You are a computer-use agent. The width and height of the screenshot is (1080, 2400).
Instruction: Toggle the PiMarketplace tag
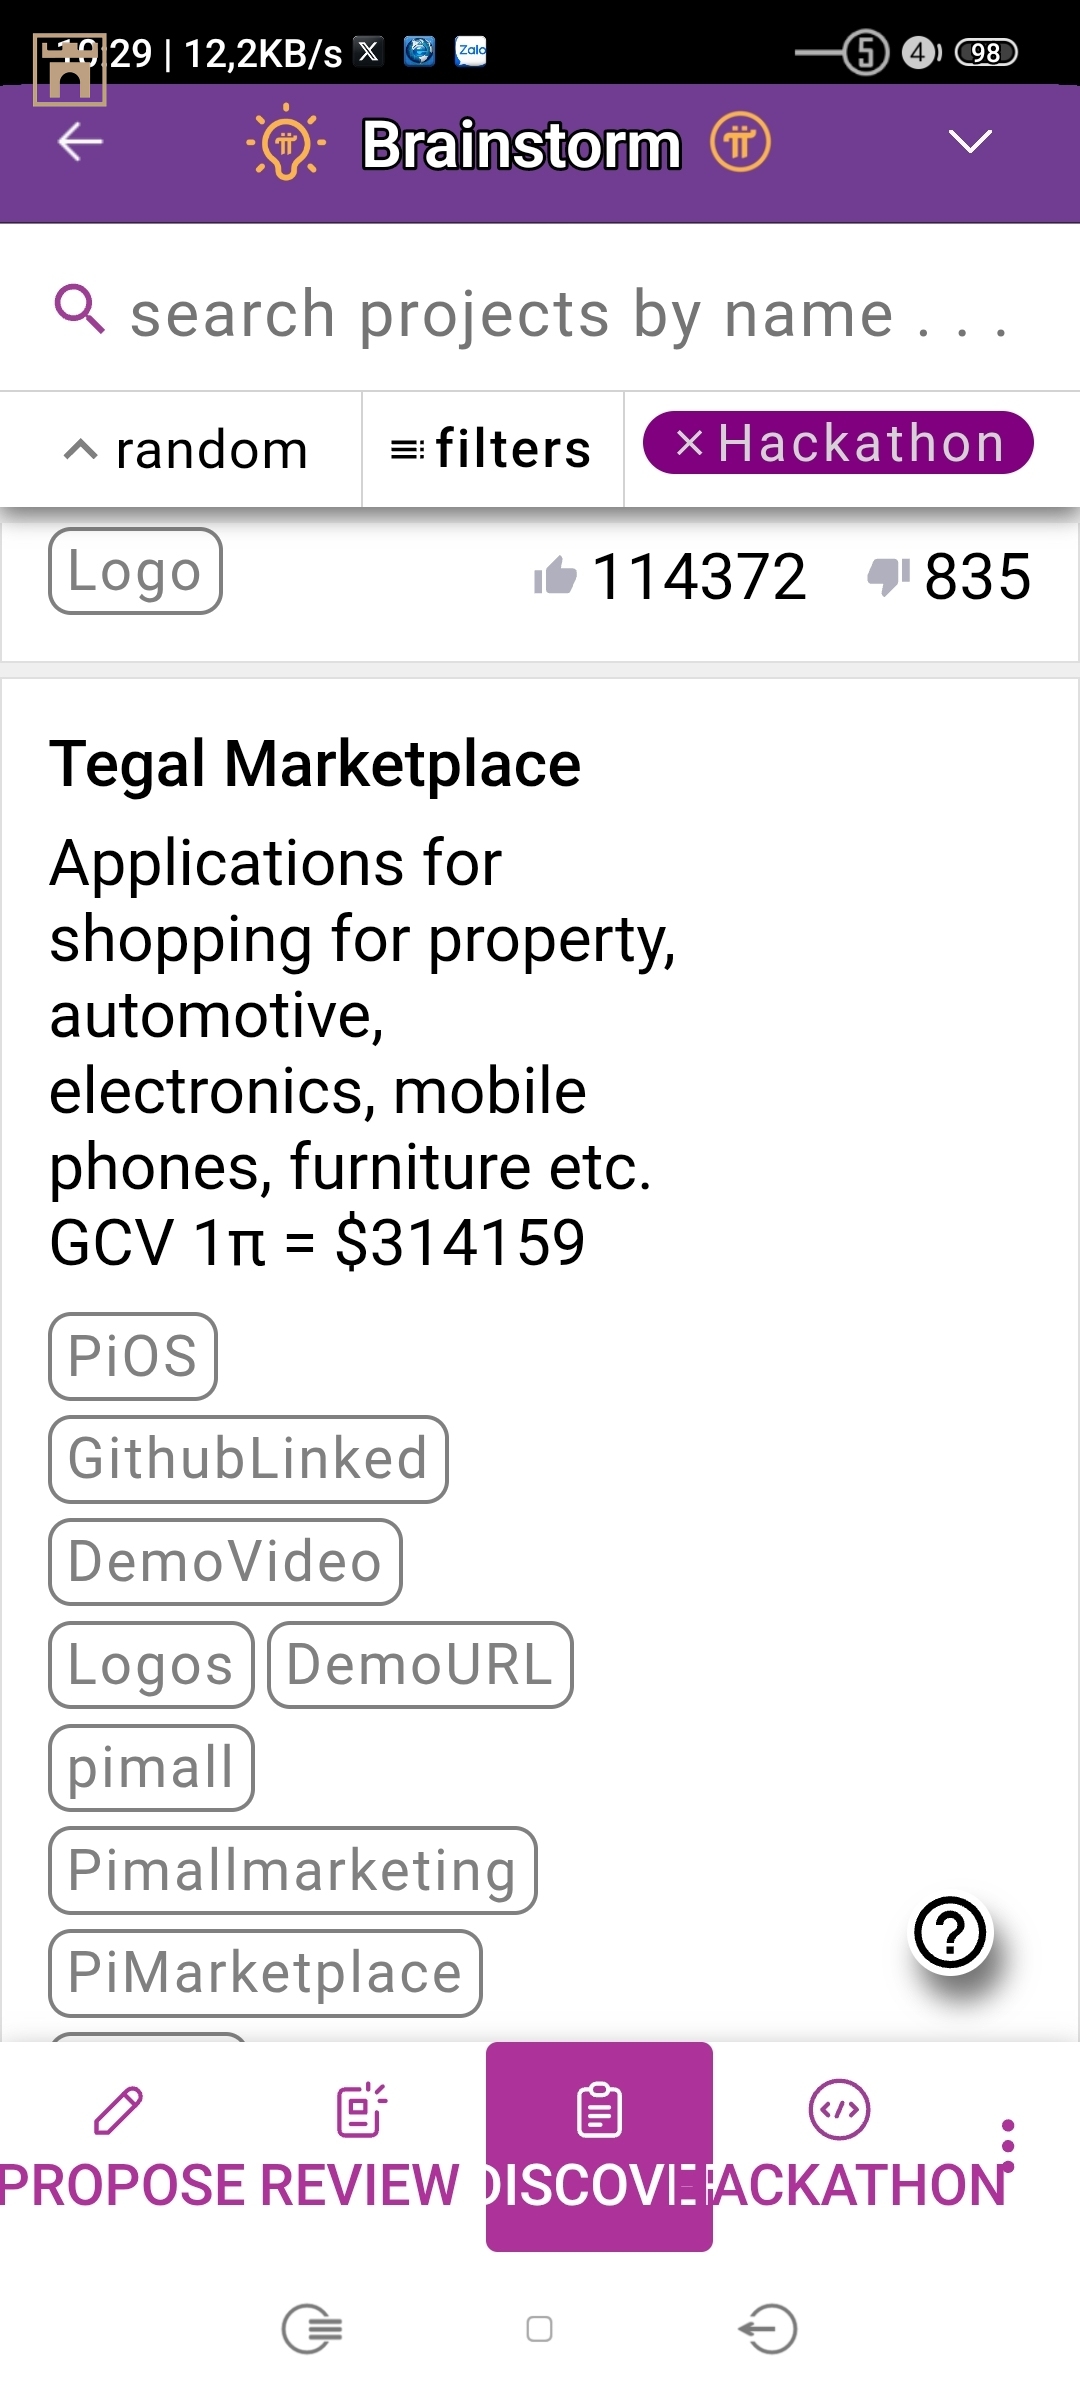click(x=265, y=1973)
